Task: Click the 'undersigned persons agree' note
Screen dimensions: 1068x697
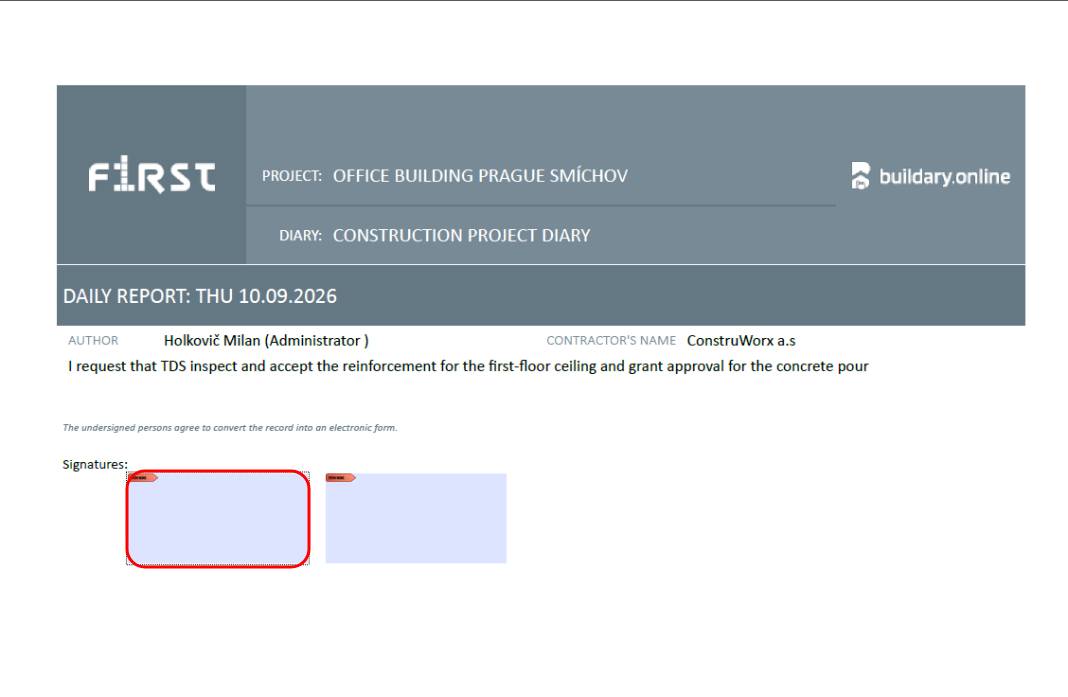Action: [230, 428]
